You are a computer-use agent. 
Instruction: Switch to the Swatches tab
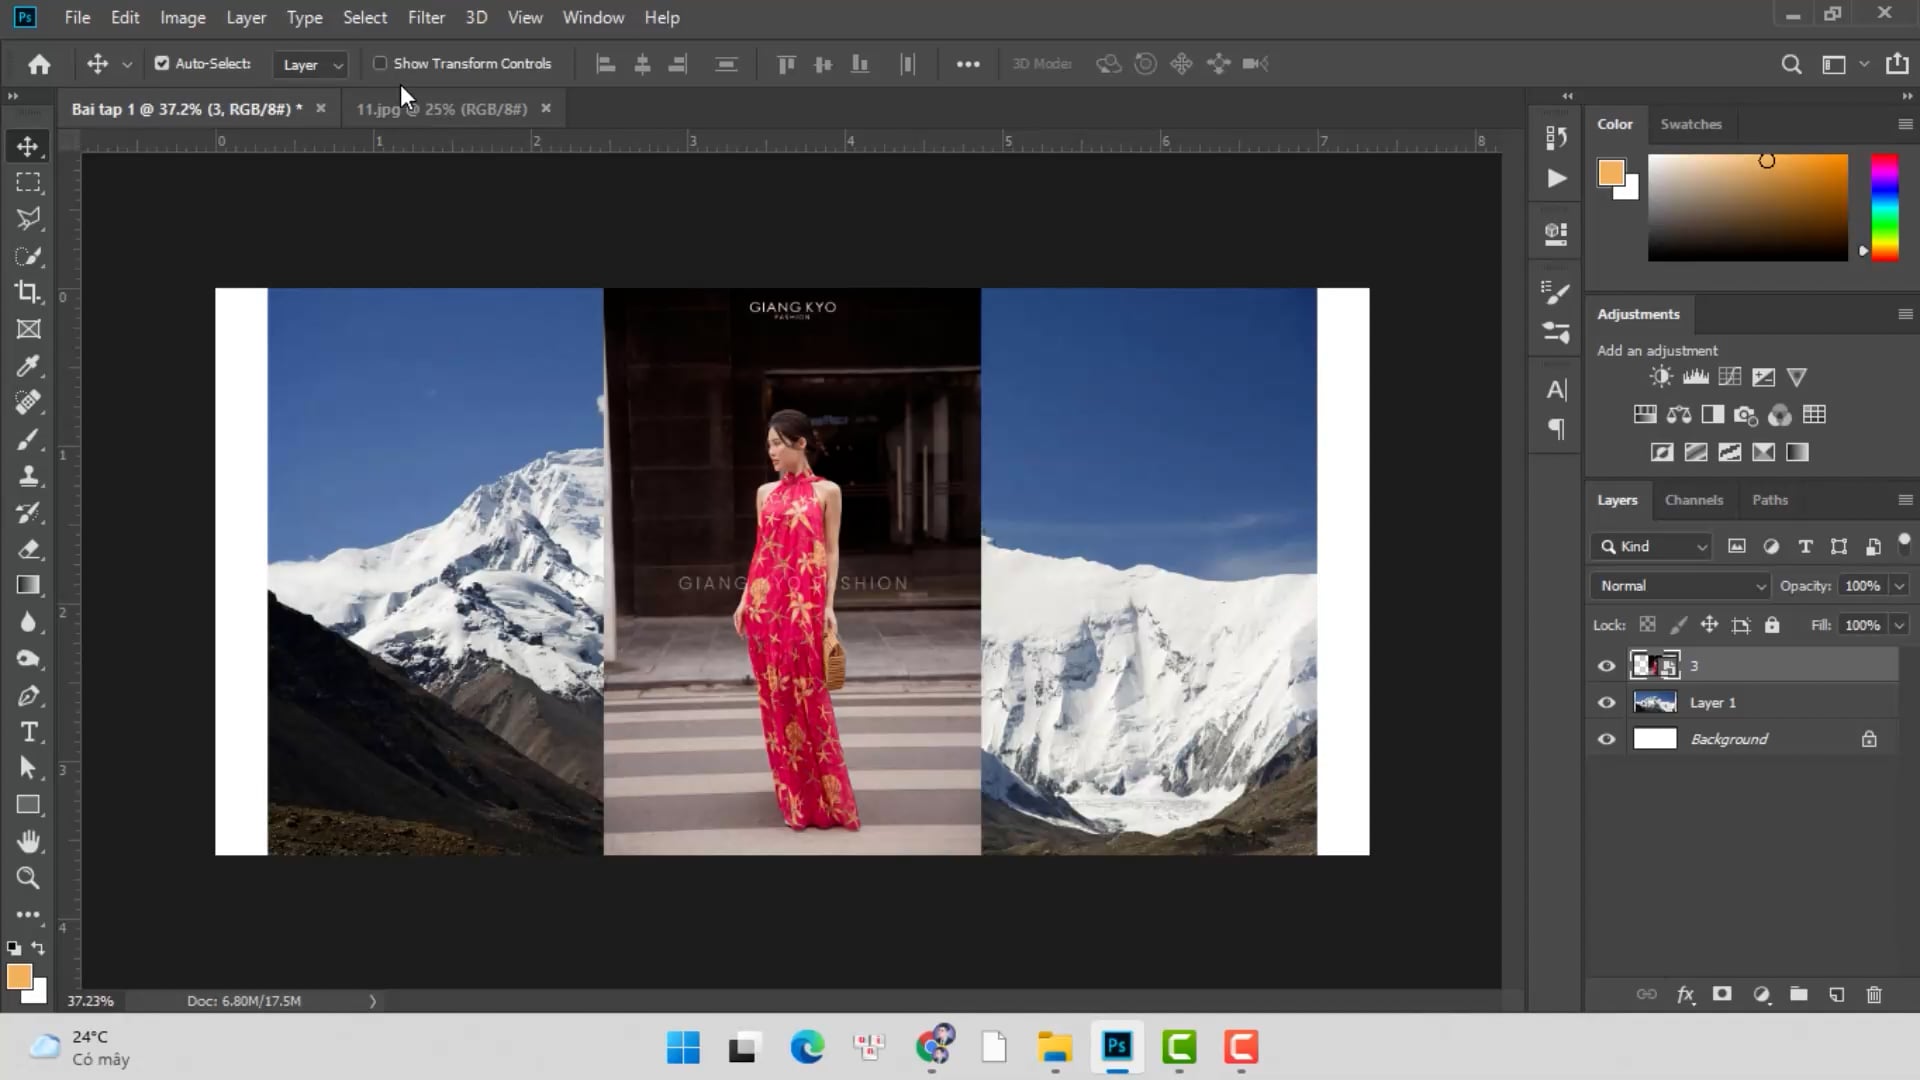click(1691, 124)
